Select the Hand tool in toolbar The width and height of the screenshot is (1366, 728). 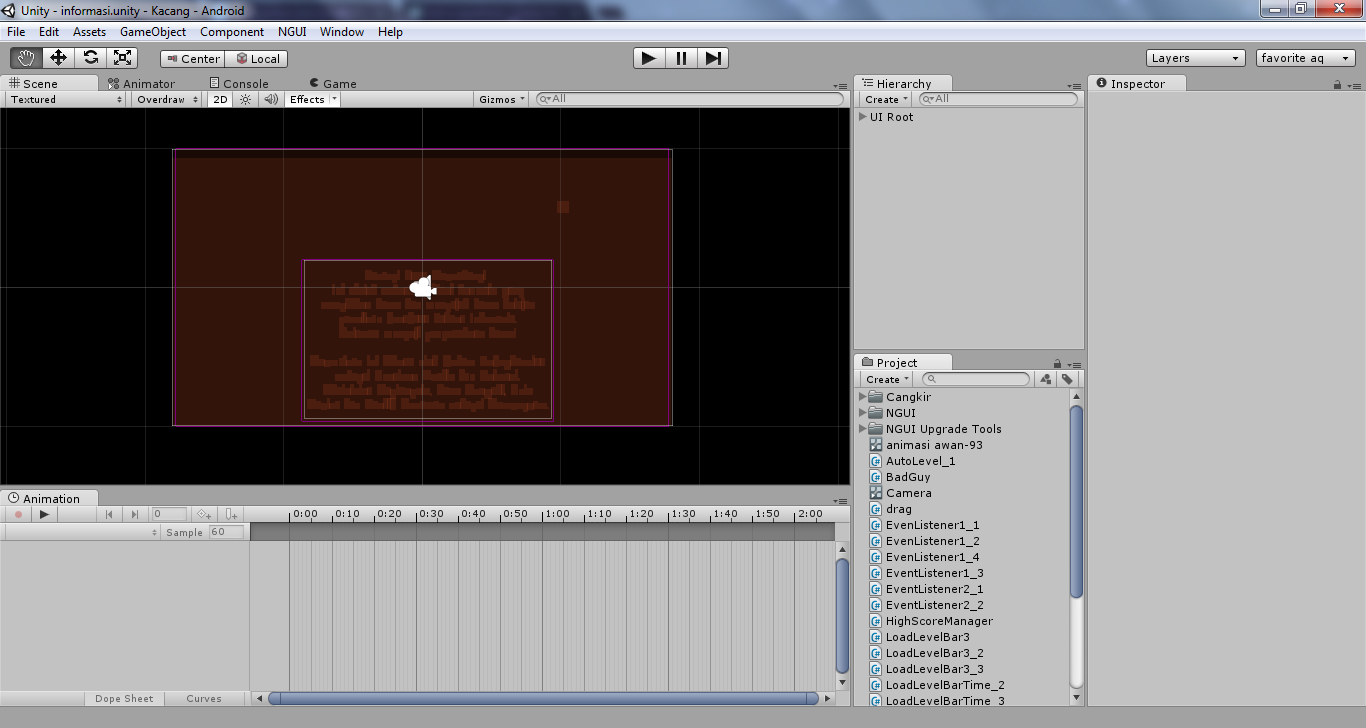[x=26, y=58]
